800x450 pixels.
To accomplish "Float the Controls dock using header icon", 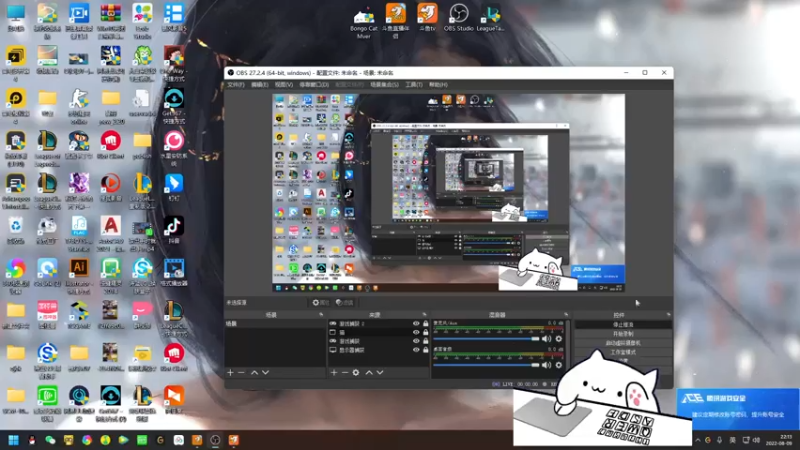I will coord(668,315).
